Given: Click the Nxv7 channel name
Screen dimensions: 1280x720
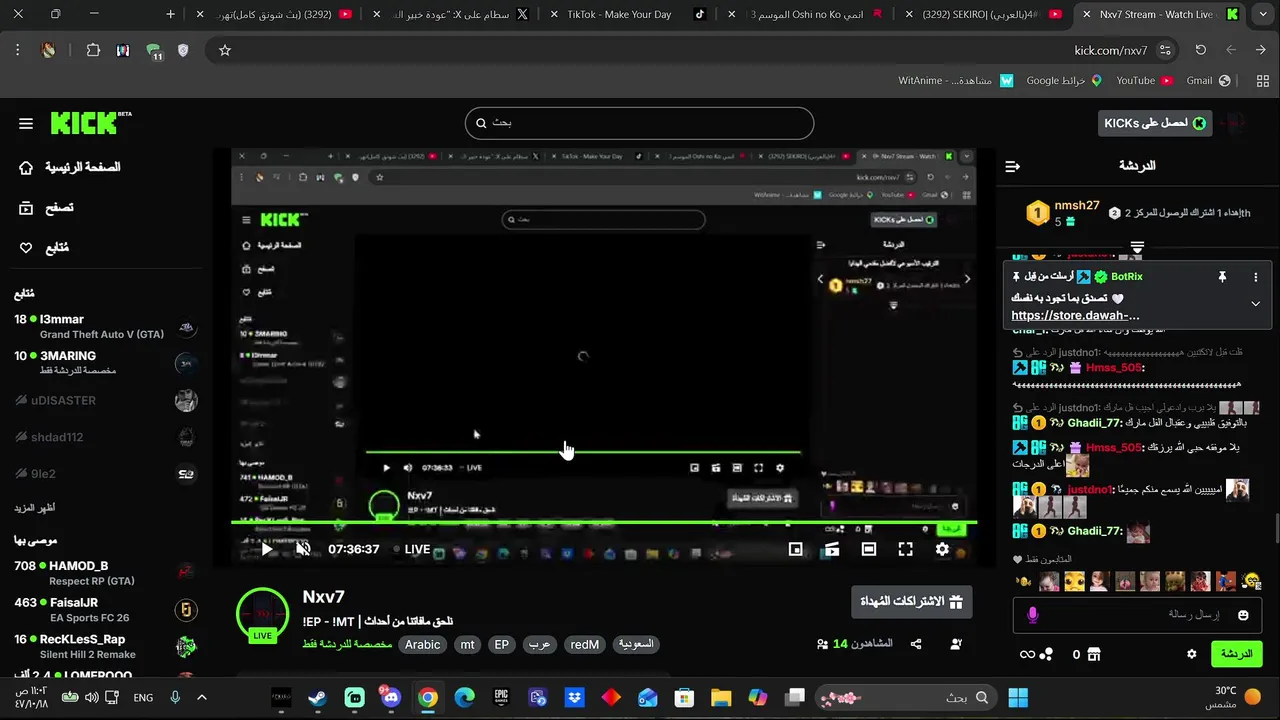Looking at the screenshot, I should tap(324, 597).
